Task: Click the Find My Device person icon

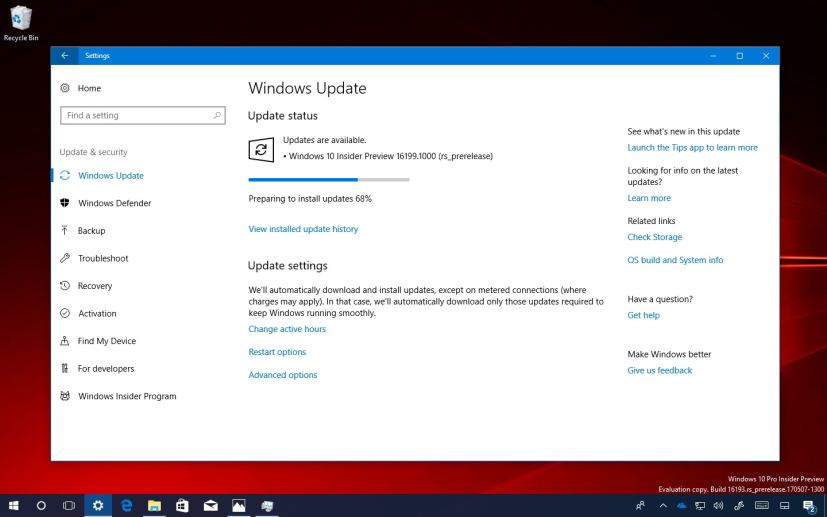Action: click(64, 341)
